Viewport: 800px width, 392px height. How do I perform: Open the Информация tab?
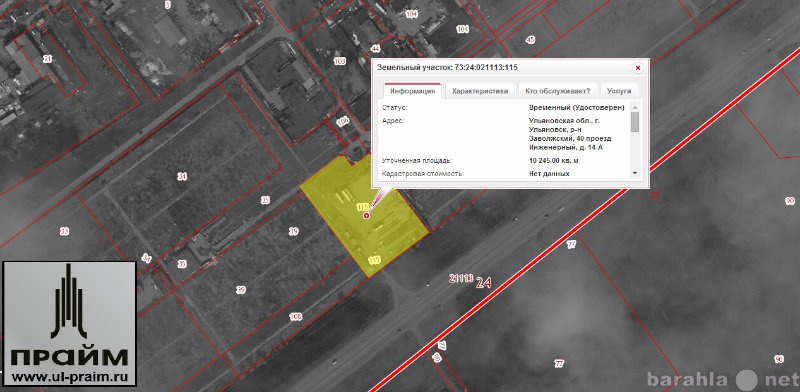pos(412,91)
